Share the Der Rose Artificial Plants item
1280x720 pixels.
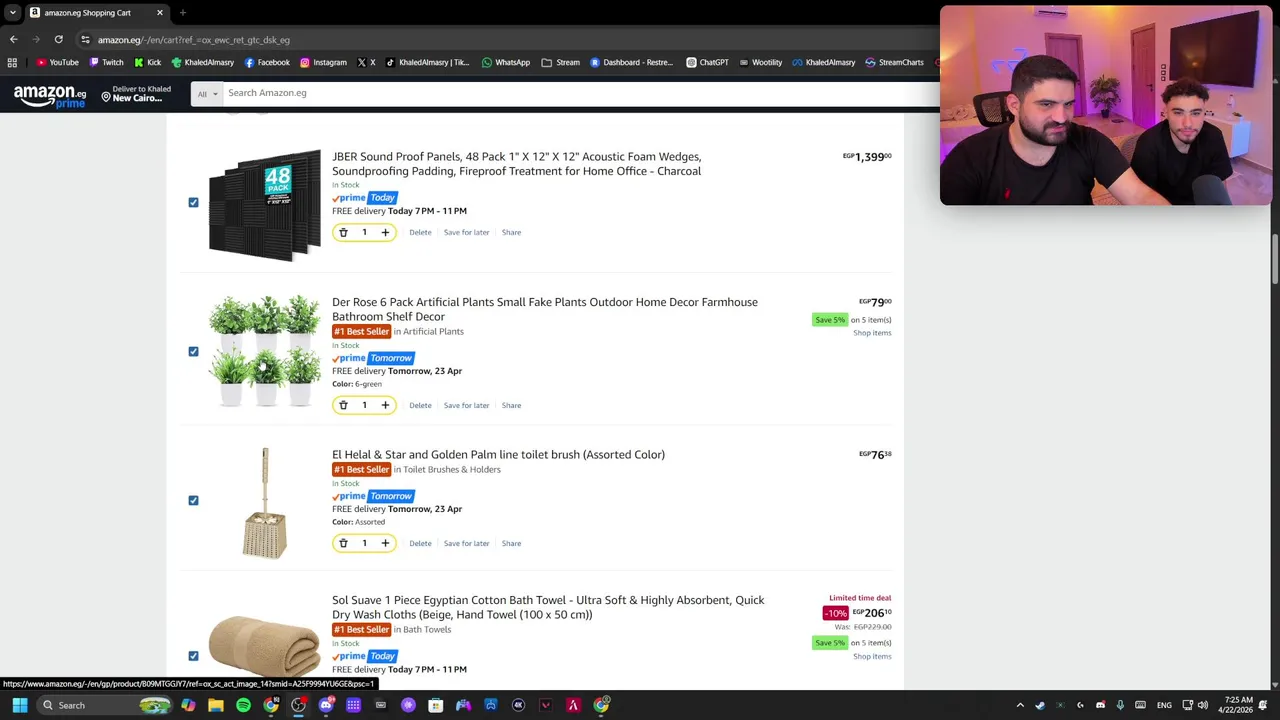tap(511, 405)
